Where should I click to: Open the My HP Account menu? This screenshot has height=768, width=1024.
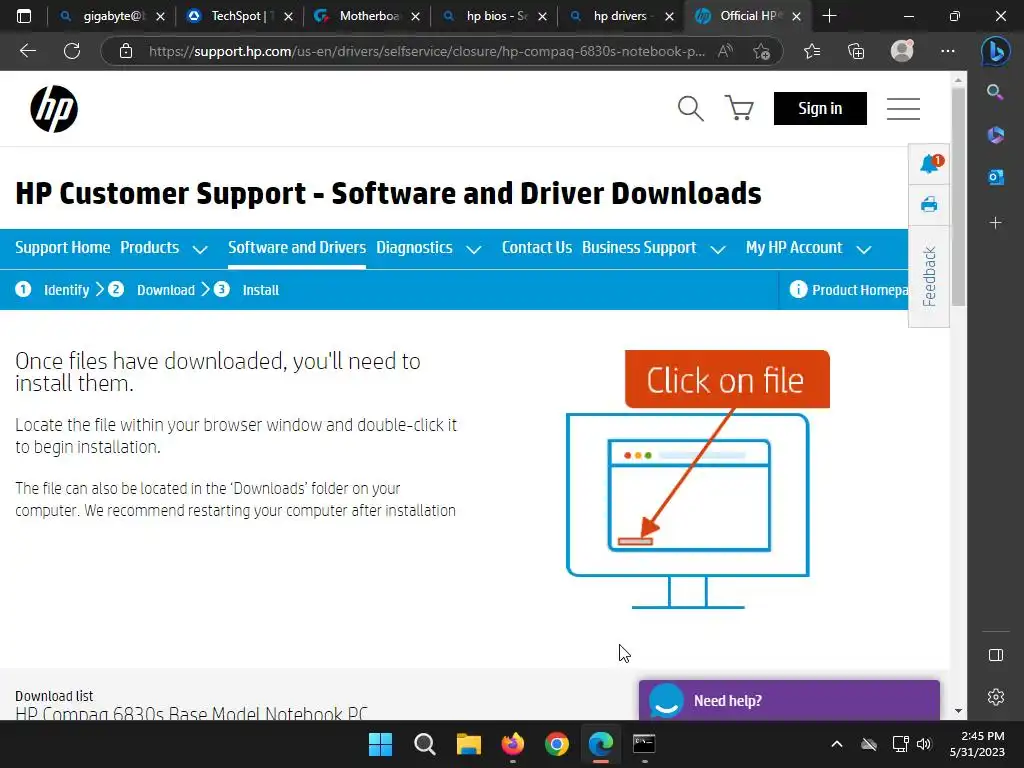pos(793,248)
